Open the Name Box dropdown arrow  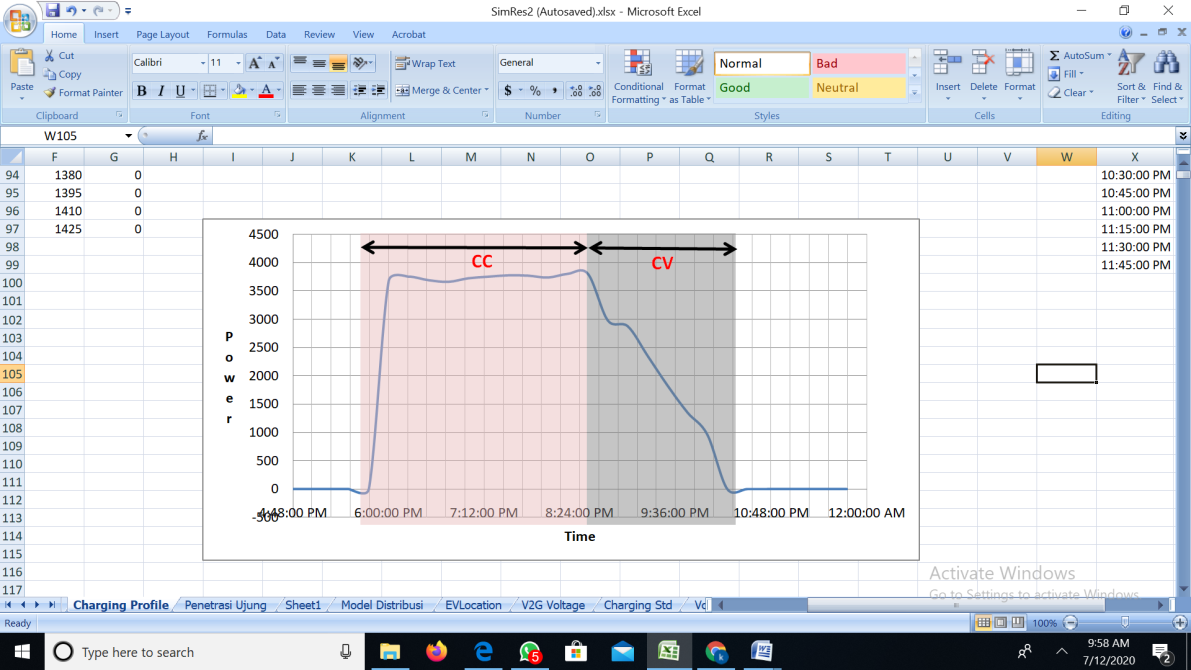[x=128, y=136]
